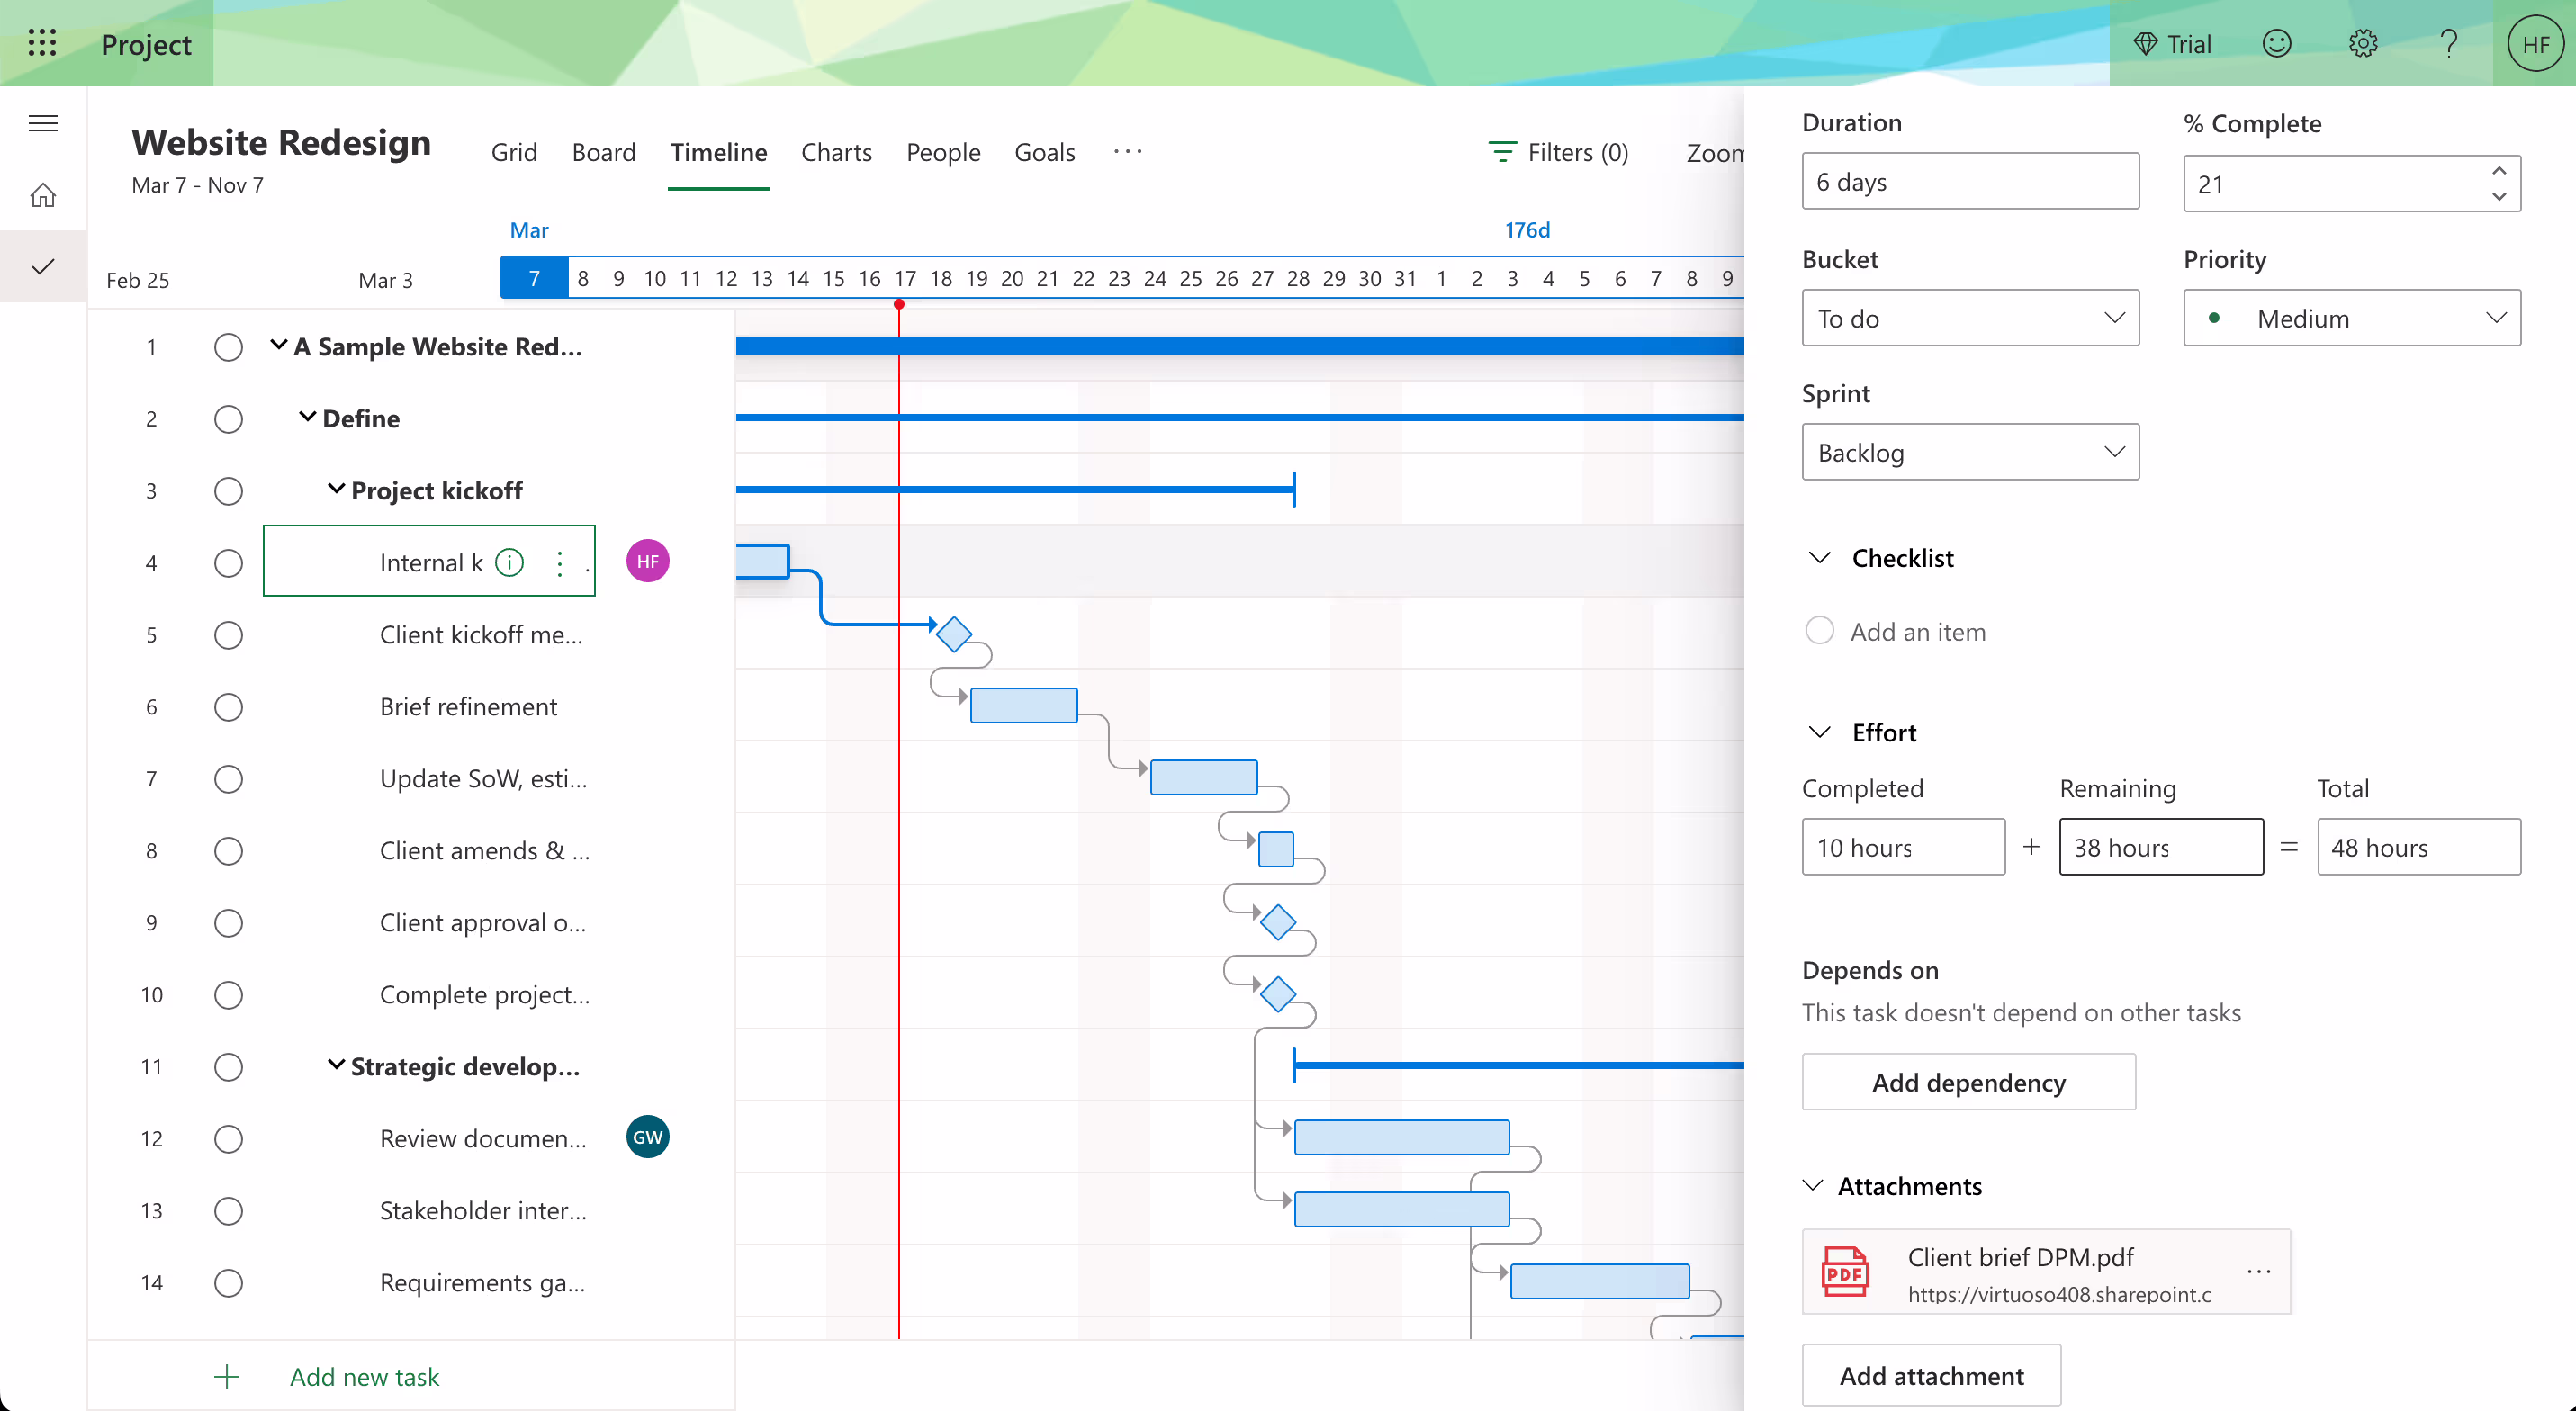Viewport: 2576px width, 1411px height.
Task: Mark Client kickoff meeting task complete
Action: [x=228, y=635]
